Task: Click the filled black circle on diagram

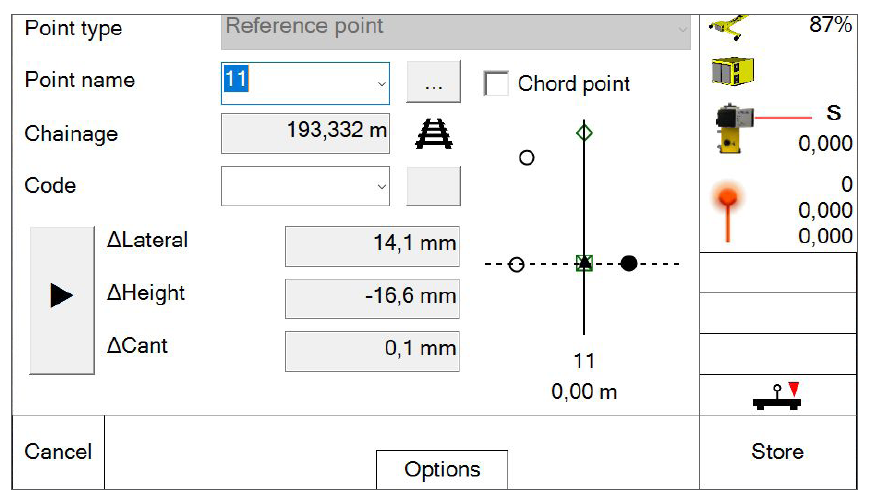Action: coord(628,263)
